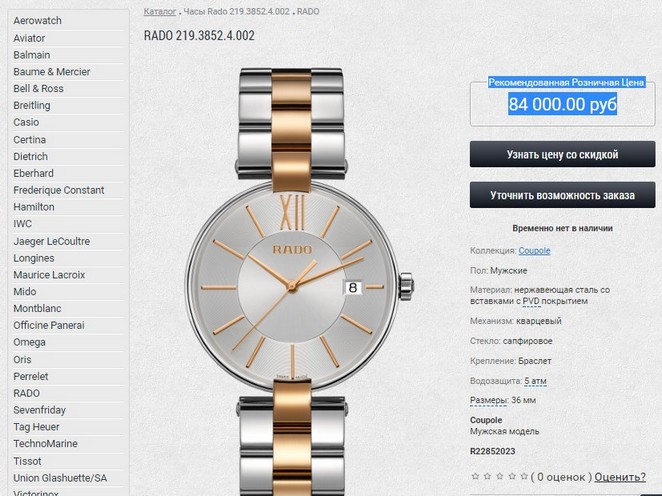Click the 'Уточнить возможность заказа' button
The height and width of the screenshot is (496, 662).
(x=562, y=195)
